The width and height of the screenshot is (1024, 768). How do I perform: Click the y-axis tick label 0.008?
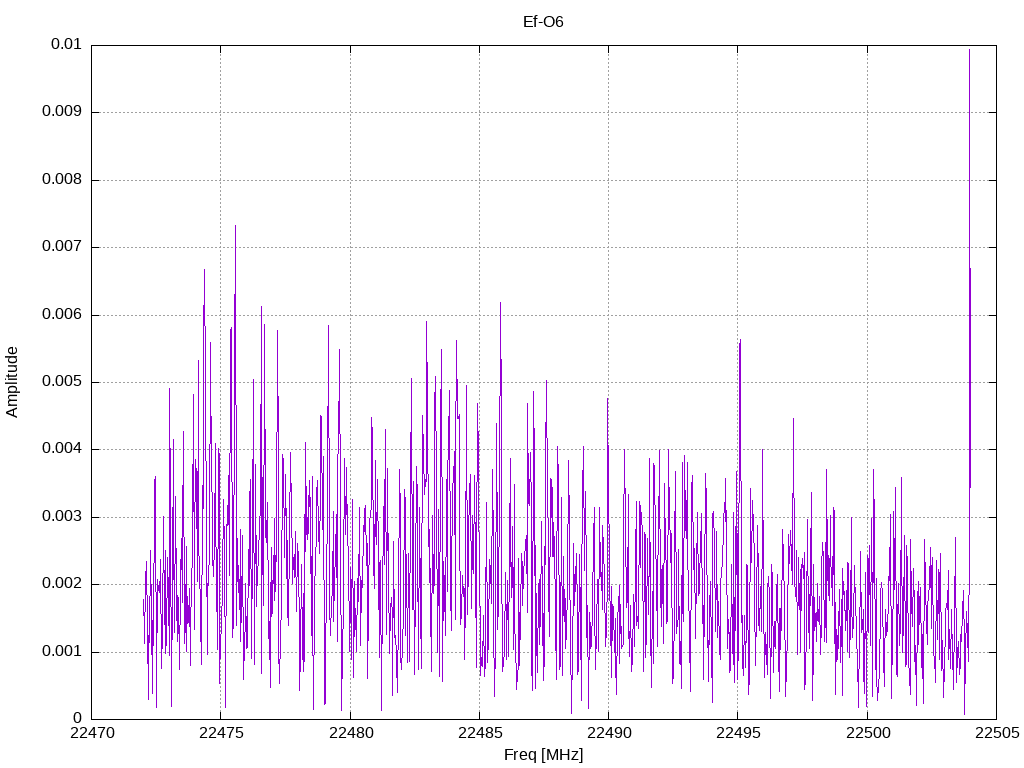[x=62, y=180]
